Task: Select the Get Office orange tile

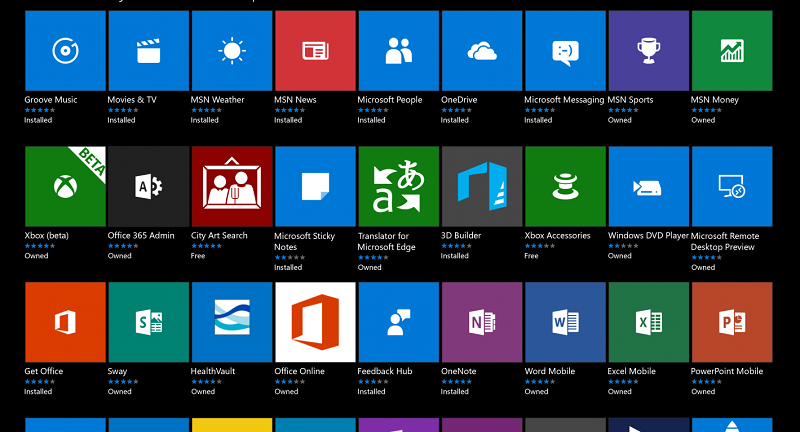Action: [x=65, y=321]
